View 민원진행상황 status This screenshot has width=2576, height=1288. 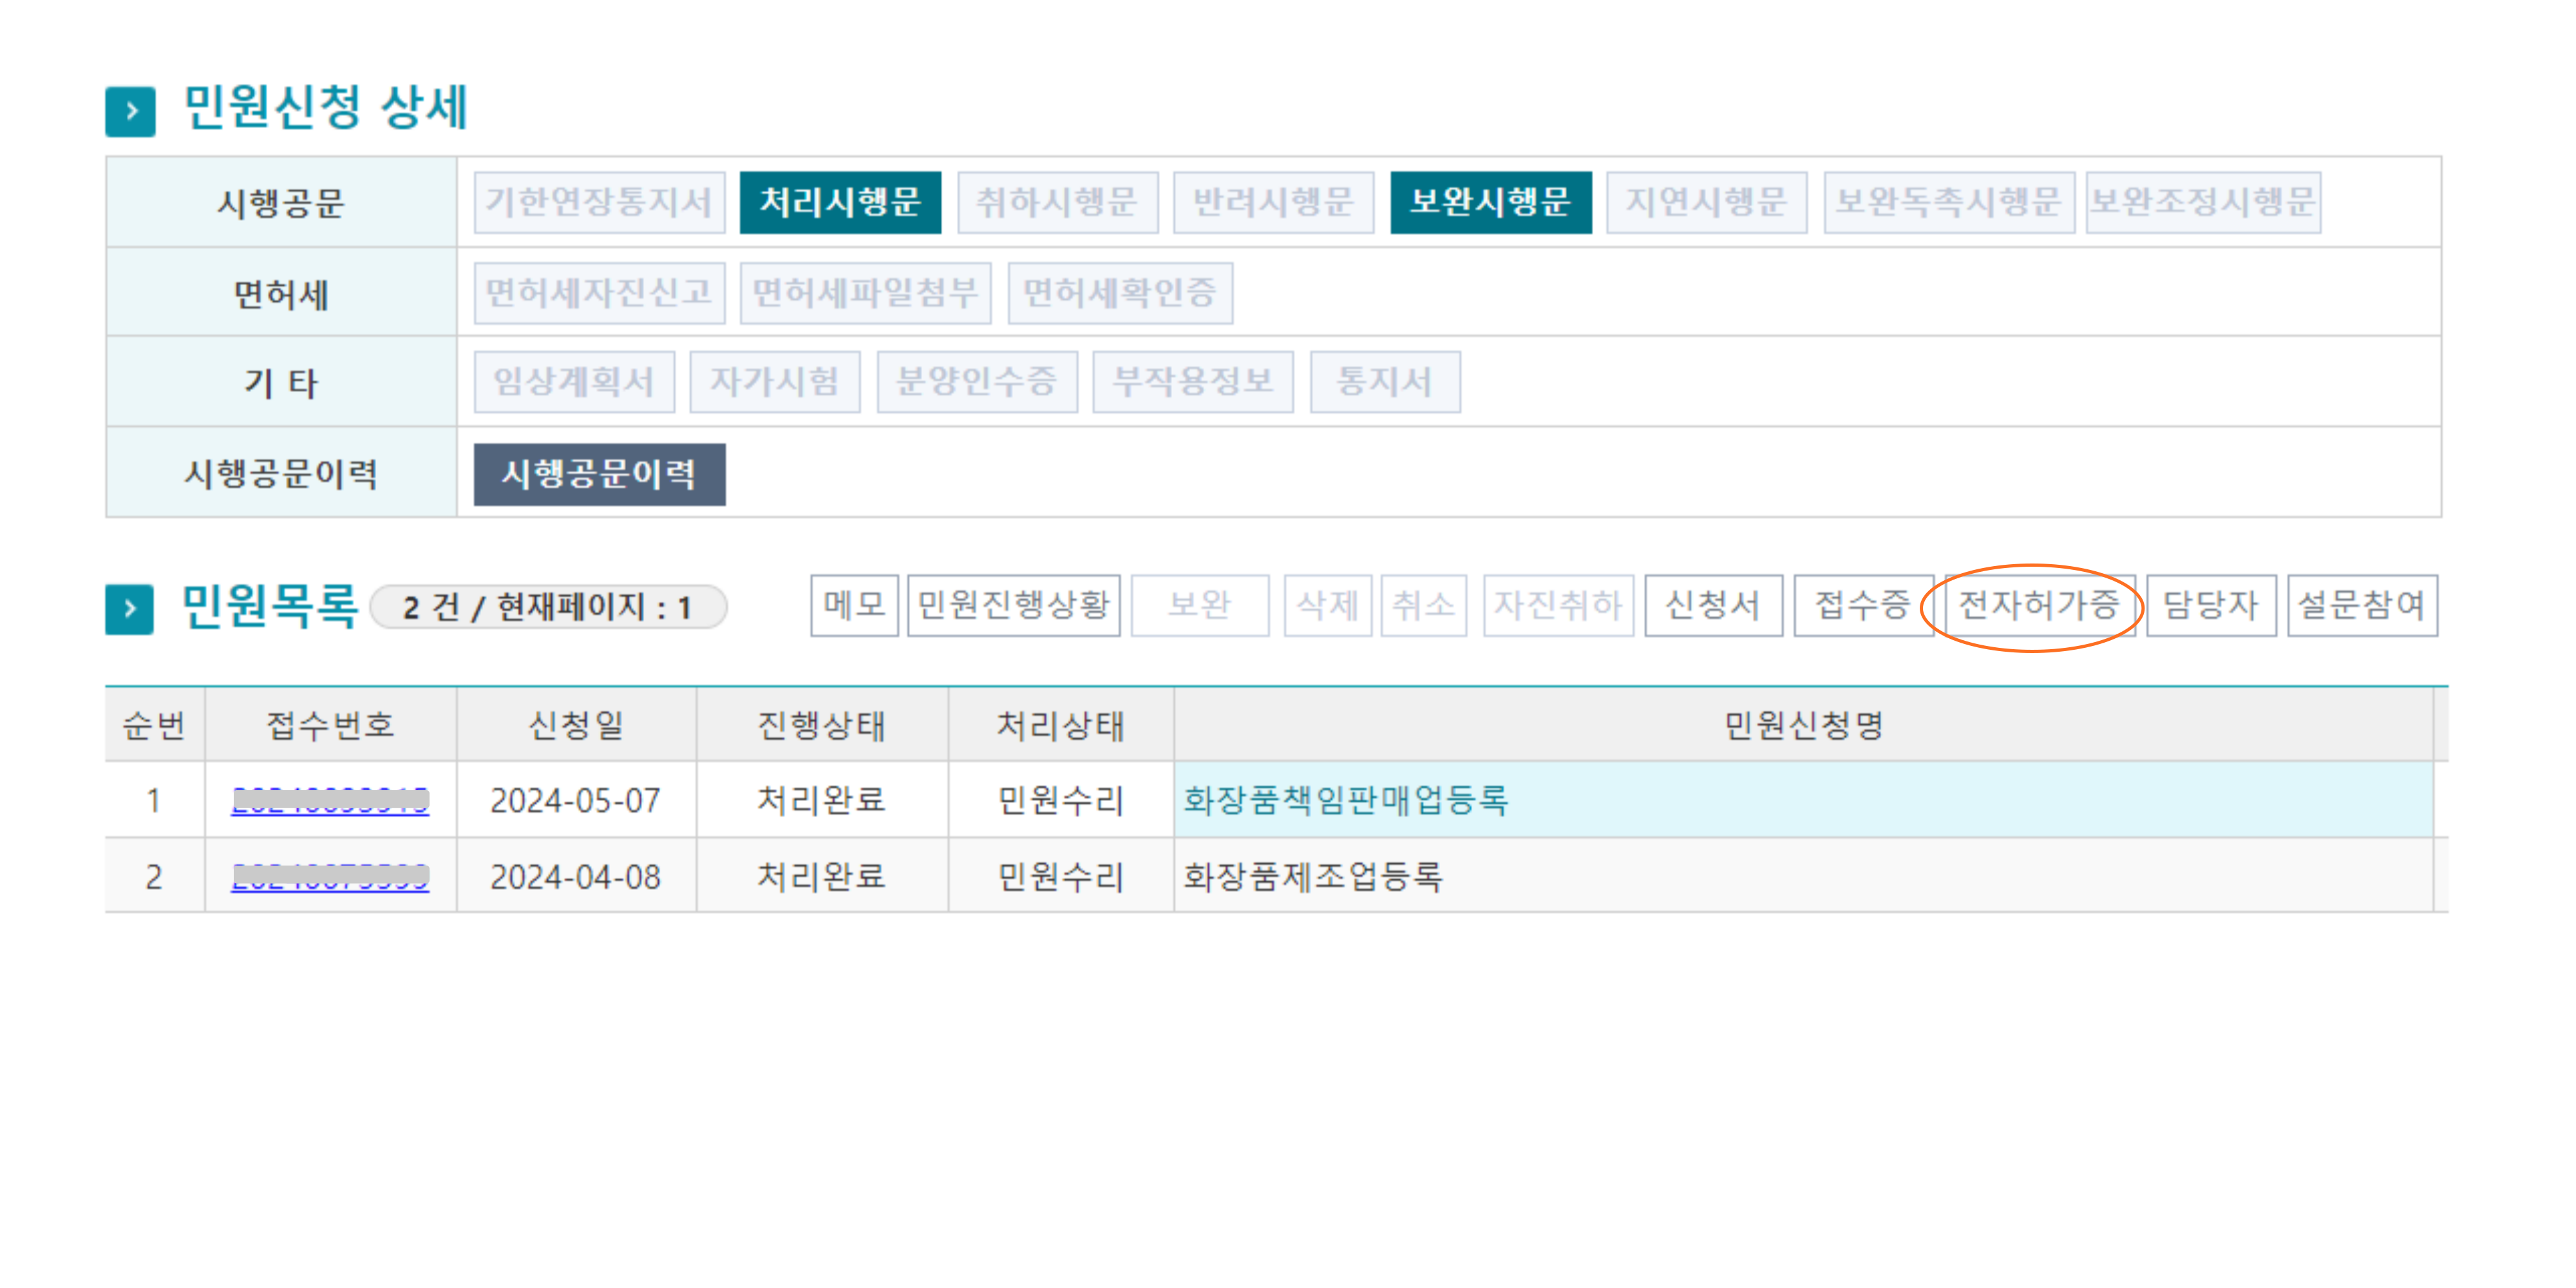point(1012,605)
